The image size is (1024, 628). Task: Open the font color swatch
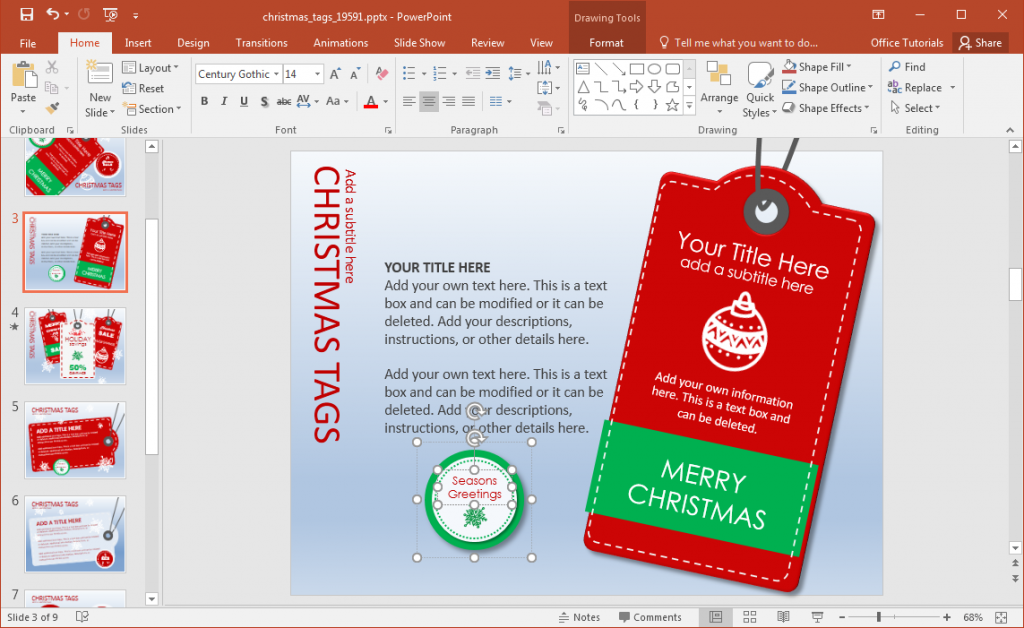pos(371,101)
